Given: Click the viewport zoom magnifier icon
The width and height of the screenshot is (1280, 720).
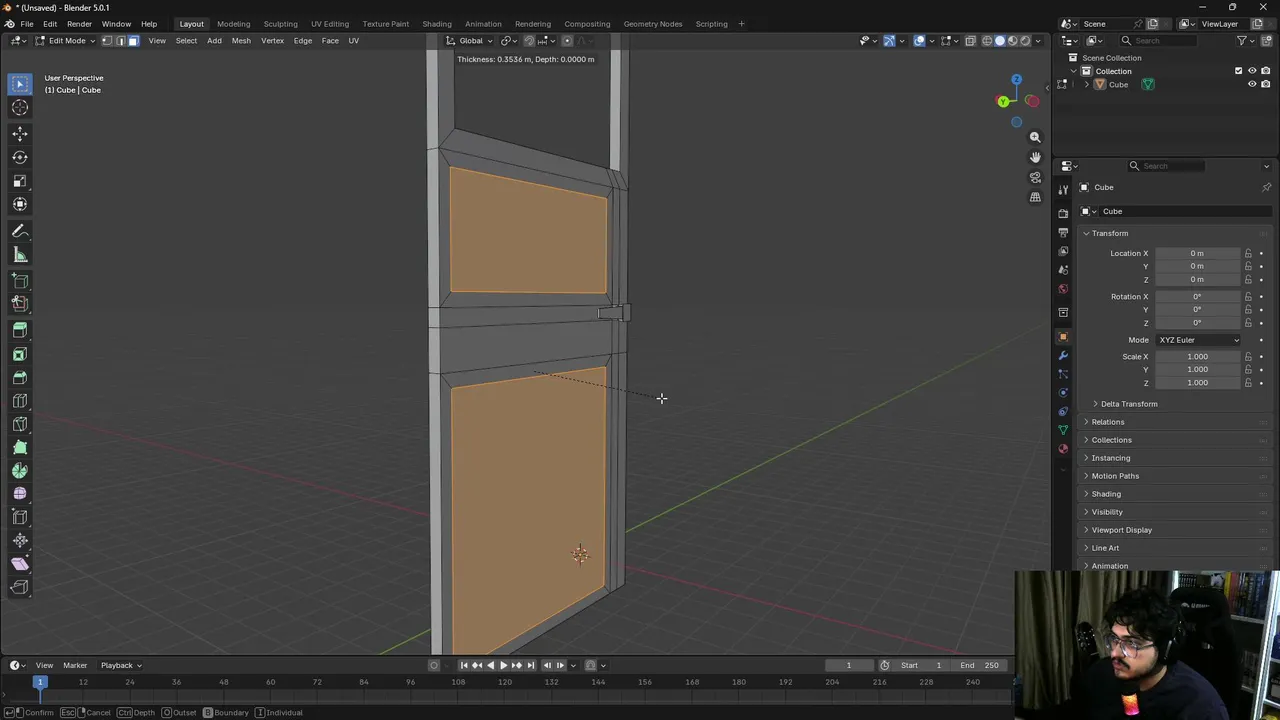Looking at the screenshot, I should point(1035,137).
